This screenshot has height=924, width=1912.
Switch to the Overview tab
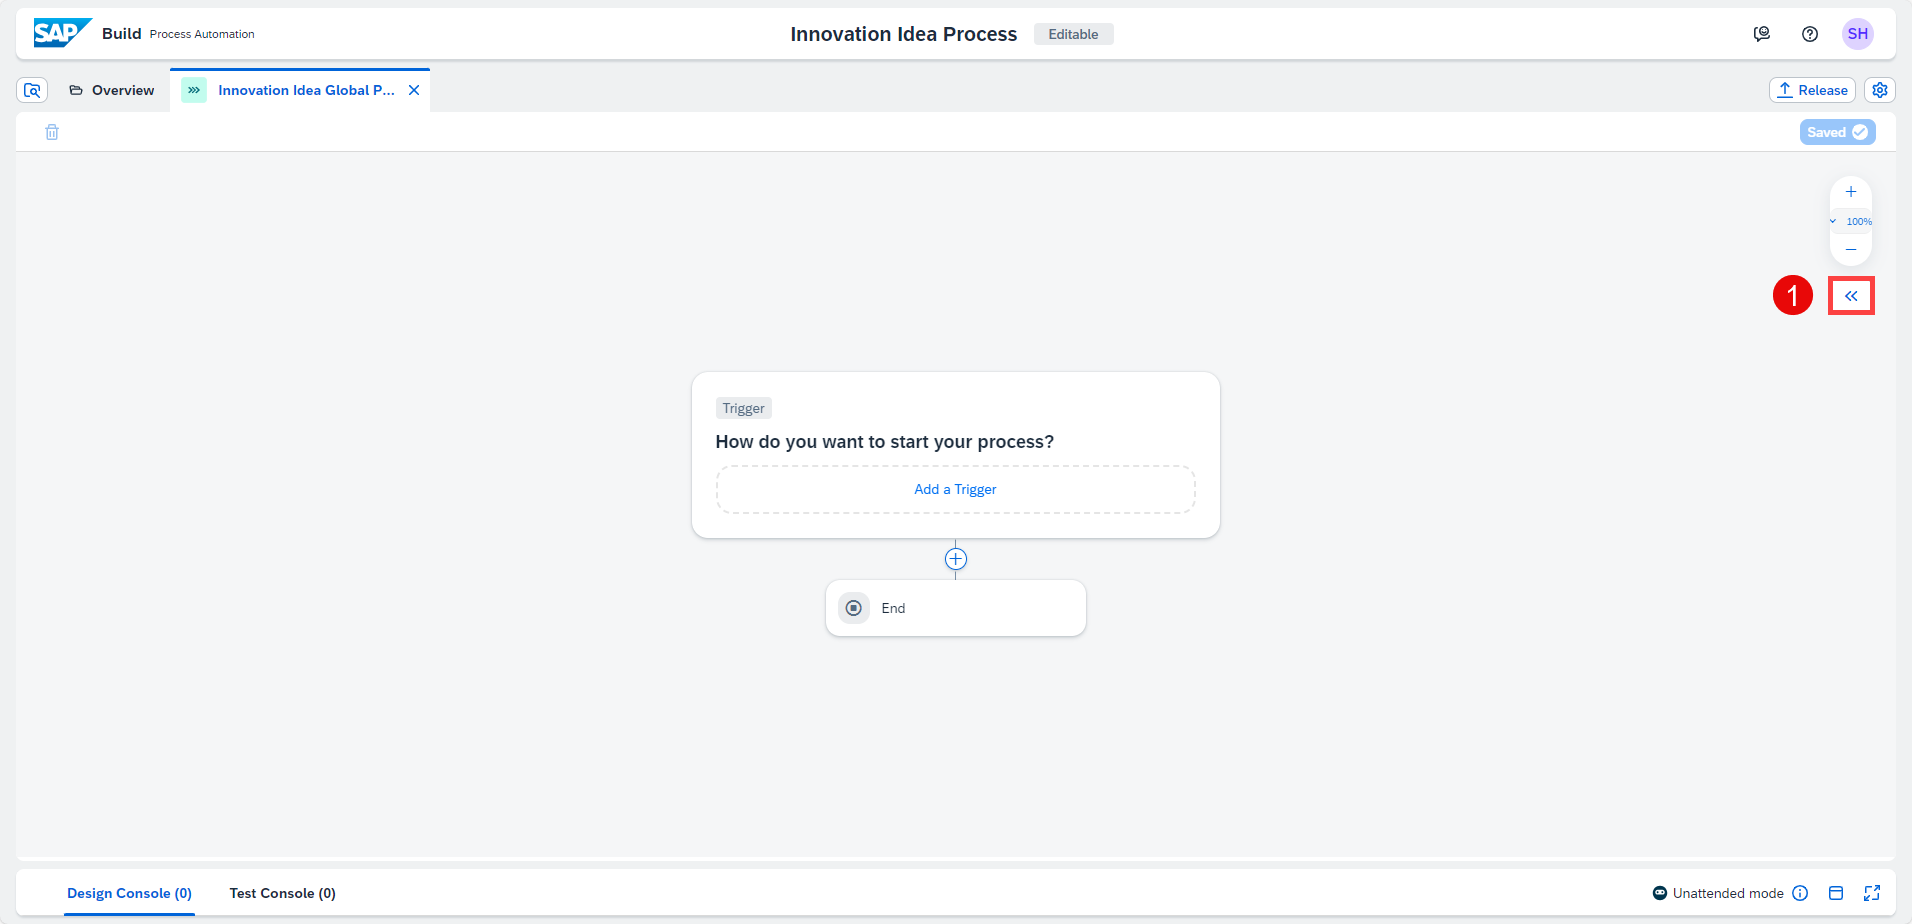pyautogui.click(x=111, y=90)
